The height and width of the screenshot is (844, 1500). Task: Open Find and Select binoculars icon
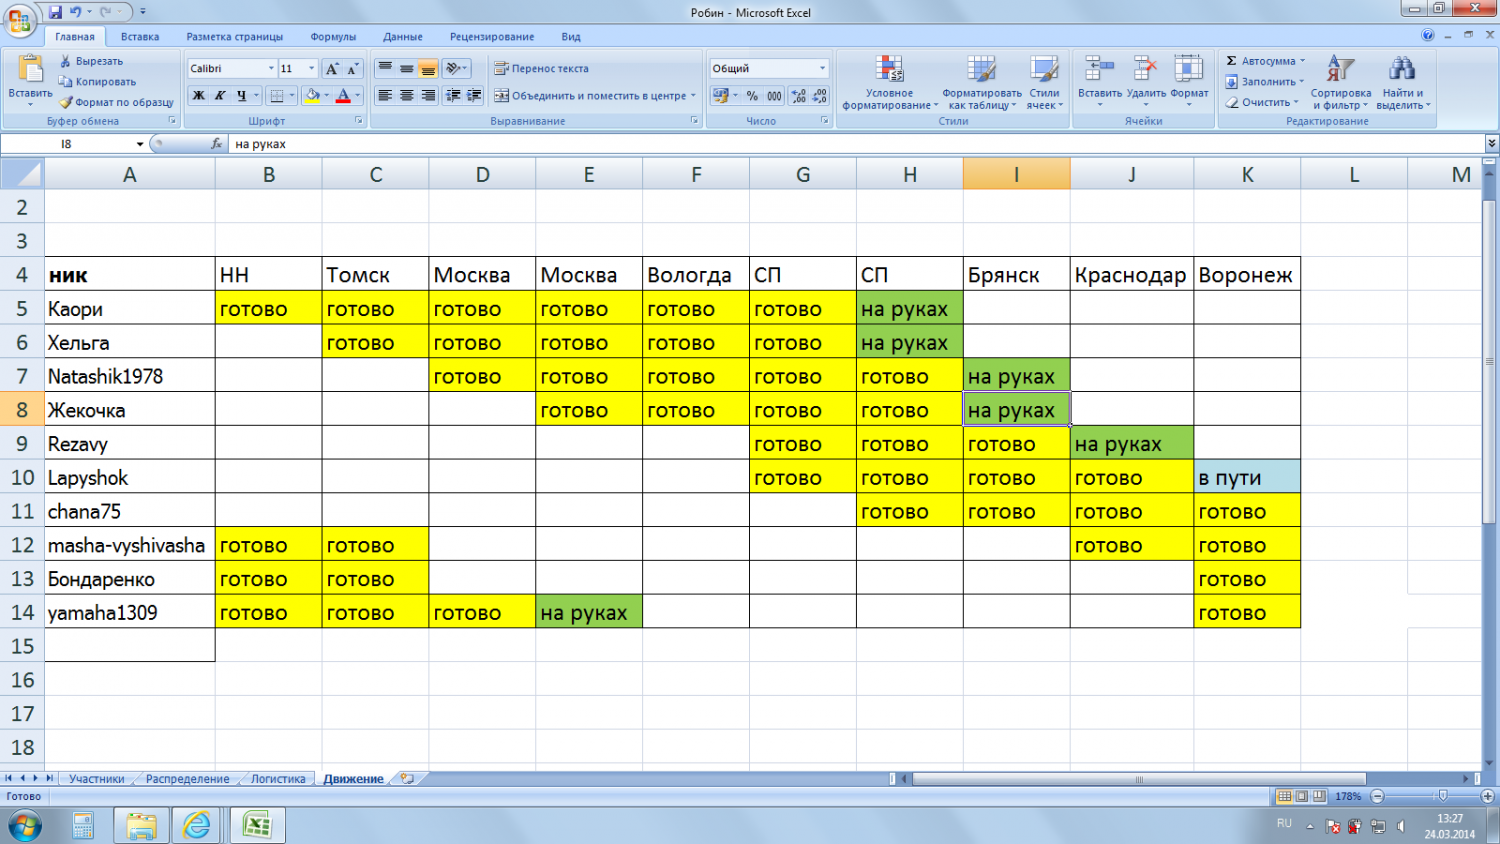coord(1401,69)
